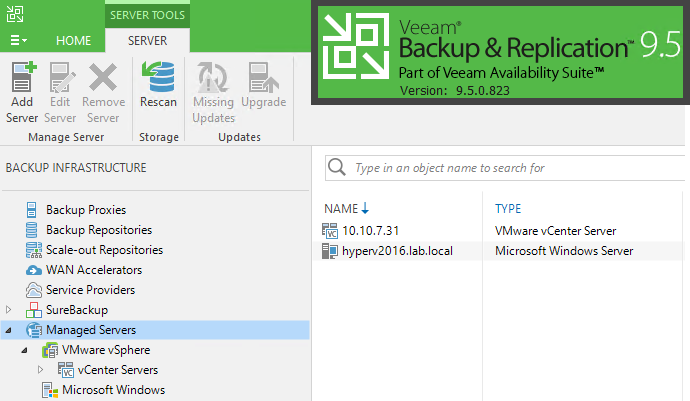Click the Rescan storage icon
This screenshot has height=401, width=690.
[x=158, y=77]
